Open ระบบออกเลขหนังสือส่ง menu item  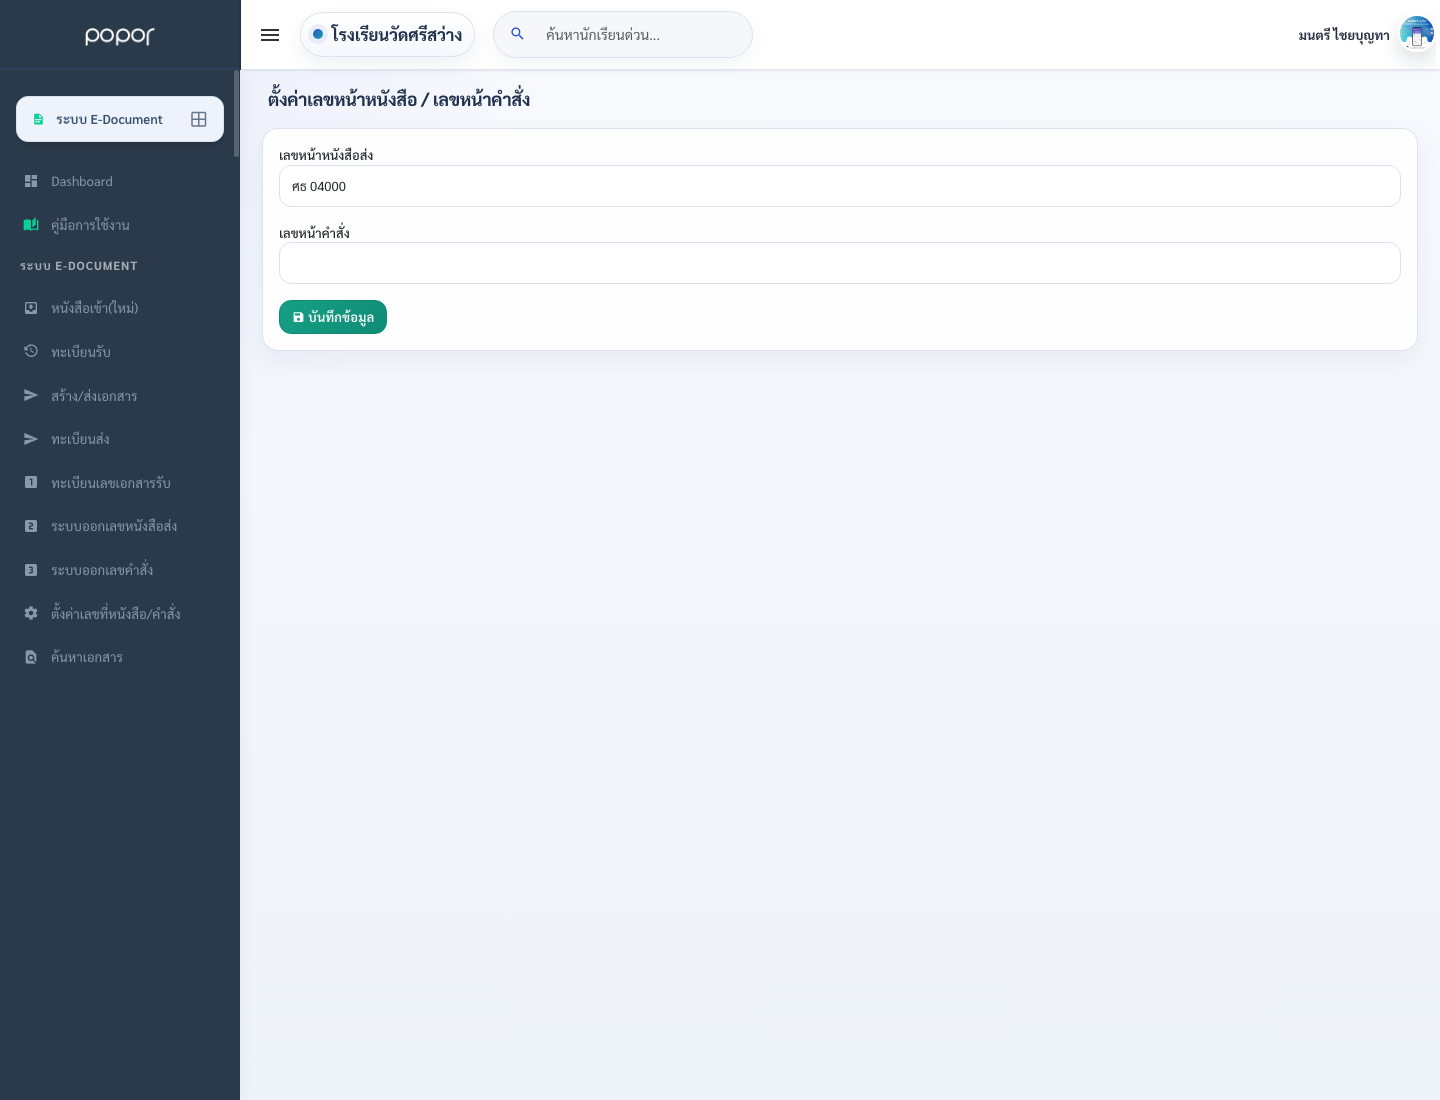tap(120, 526)
